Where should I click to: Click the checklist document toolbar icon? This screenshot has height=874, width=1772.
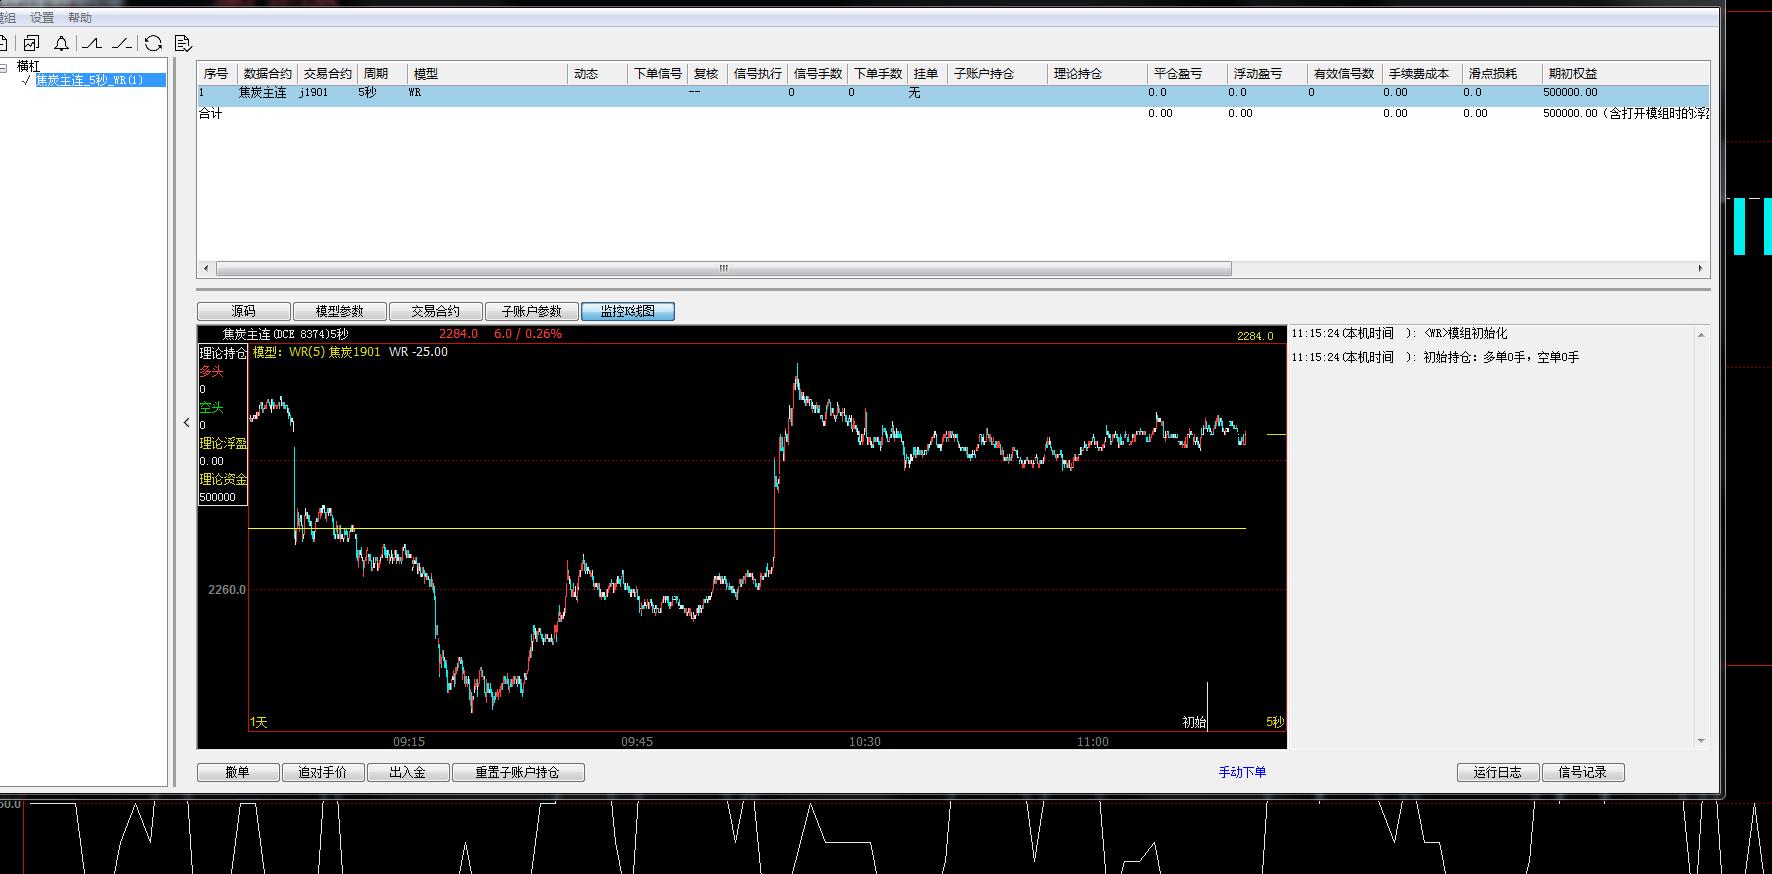[183, 43]
